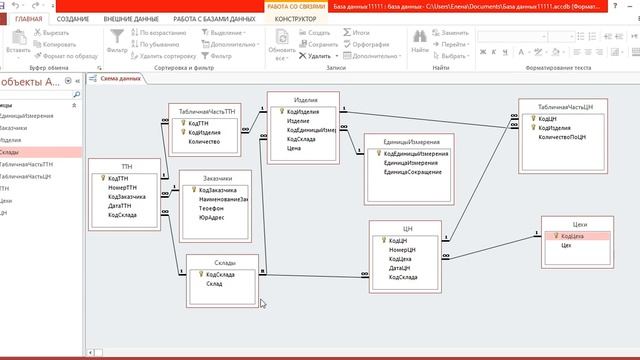Align text right
640x360 pixels.
click(599, 52)
